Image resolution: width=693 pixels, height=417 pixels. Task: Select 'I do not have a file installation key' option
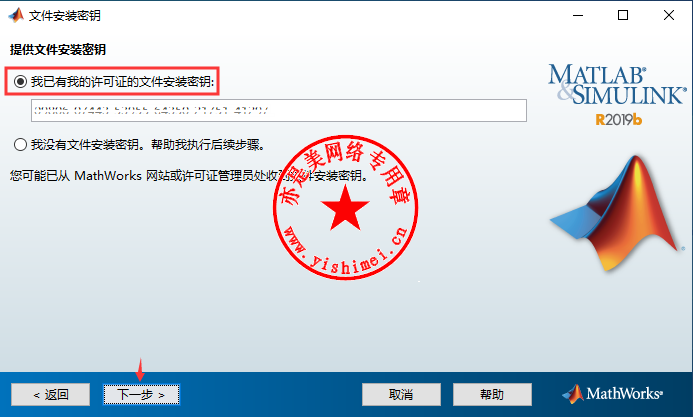tap(20, 144)
